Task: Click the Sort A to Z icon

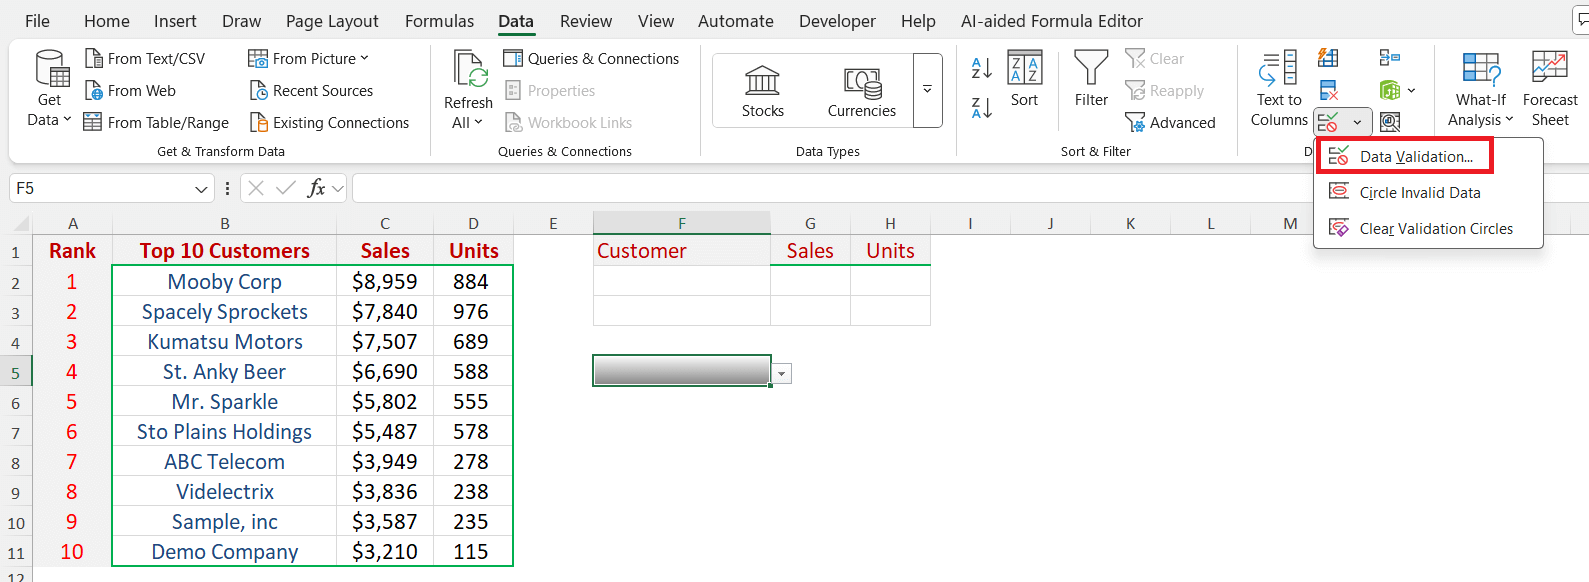Action: coord(981,68)
